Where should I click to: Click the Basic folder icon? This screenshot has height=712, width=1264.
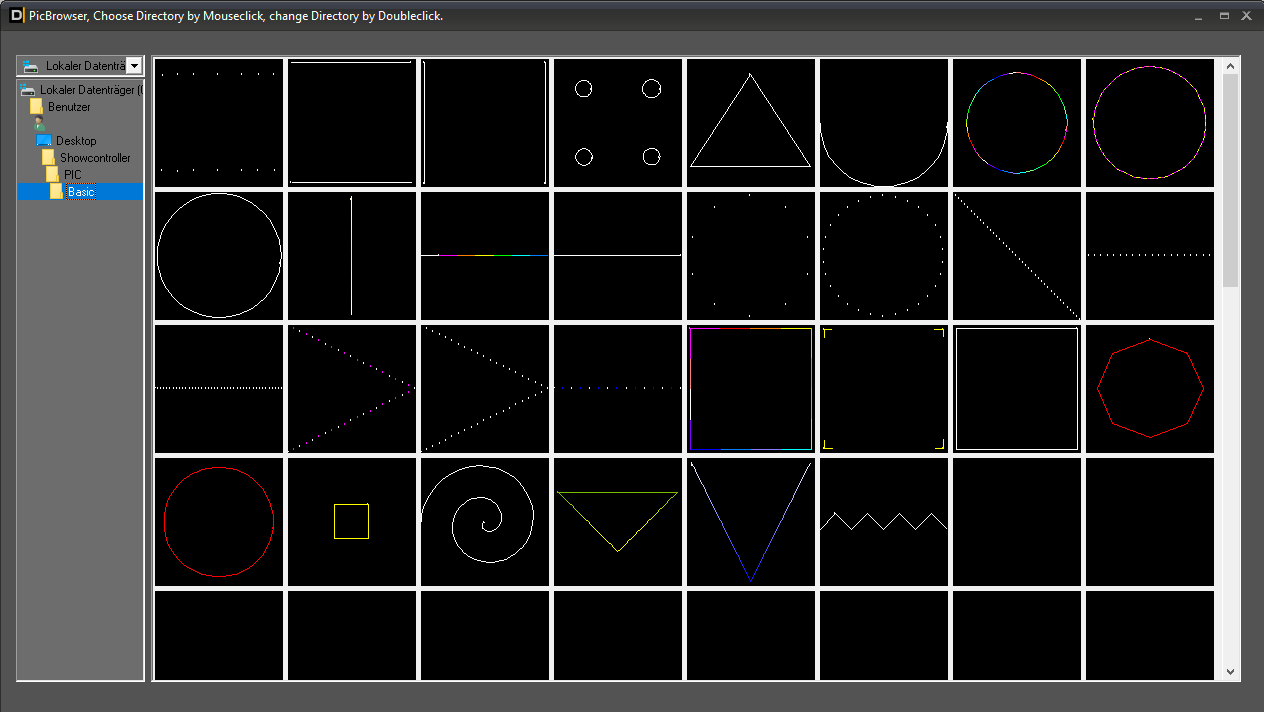point(58,191)
